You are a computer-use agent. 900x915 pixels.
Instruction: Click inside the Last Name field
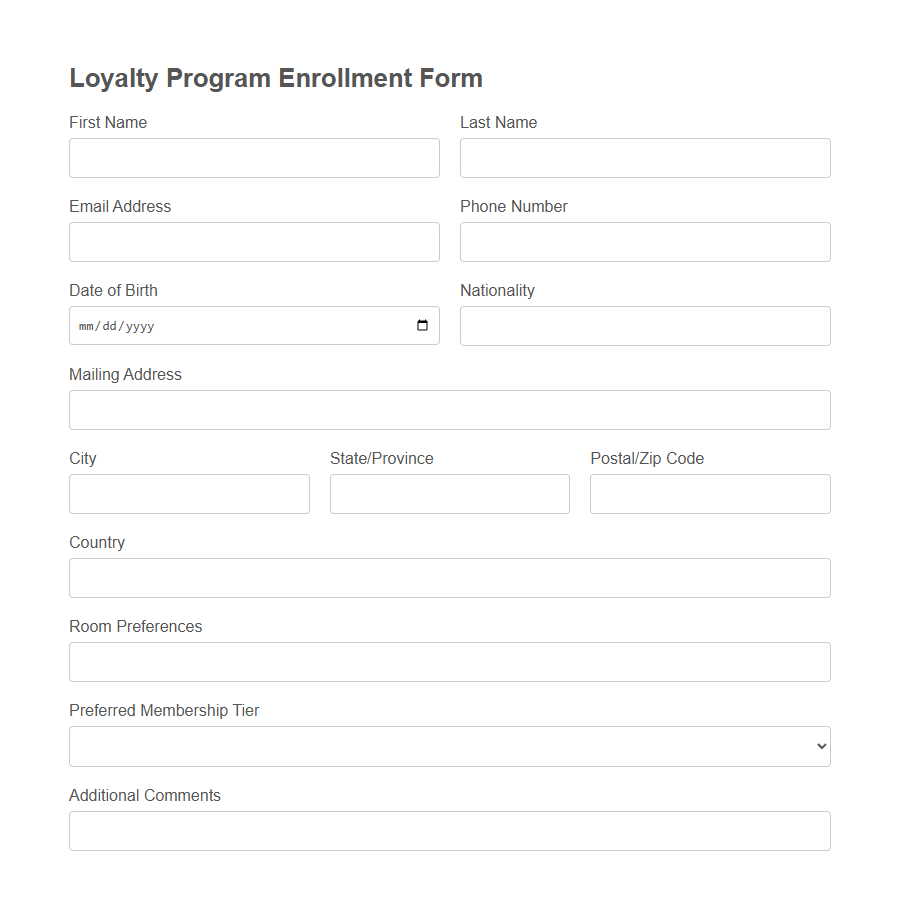click(645, 158)
